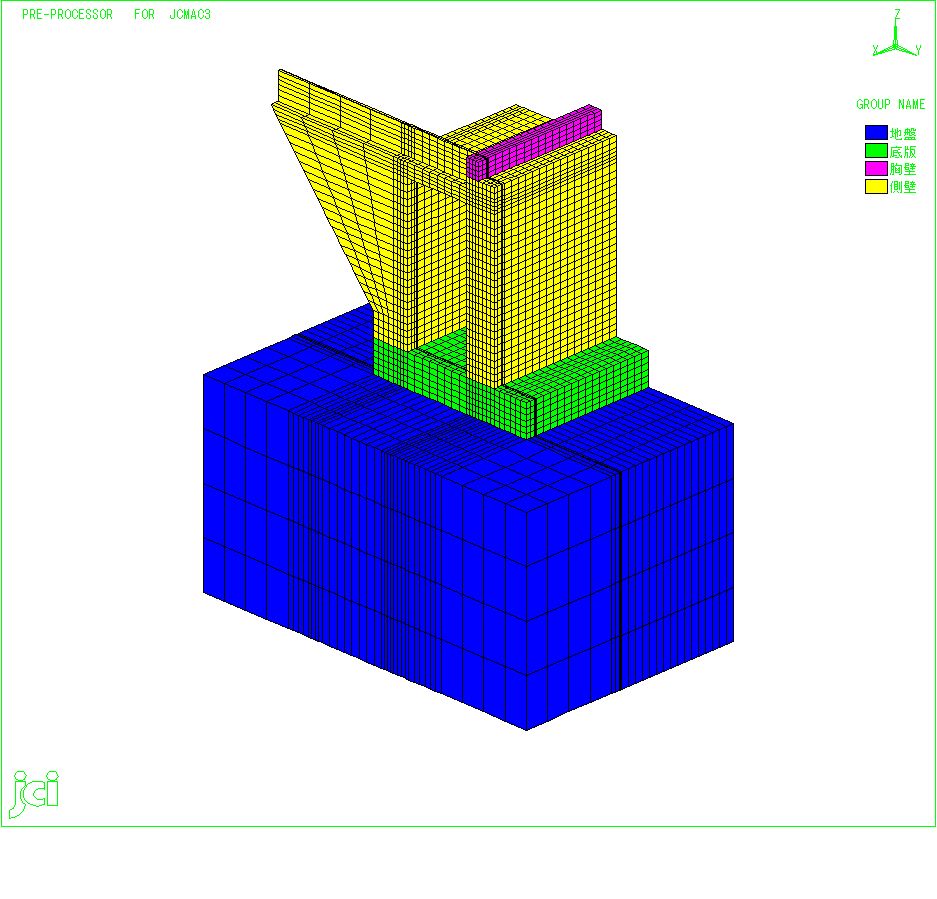This screenshot has height=899, width=937.
Task: Click the 側壁 legend label
Action: click(x=903, y=187)
